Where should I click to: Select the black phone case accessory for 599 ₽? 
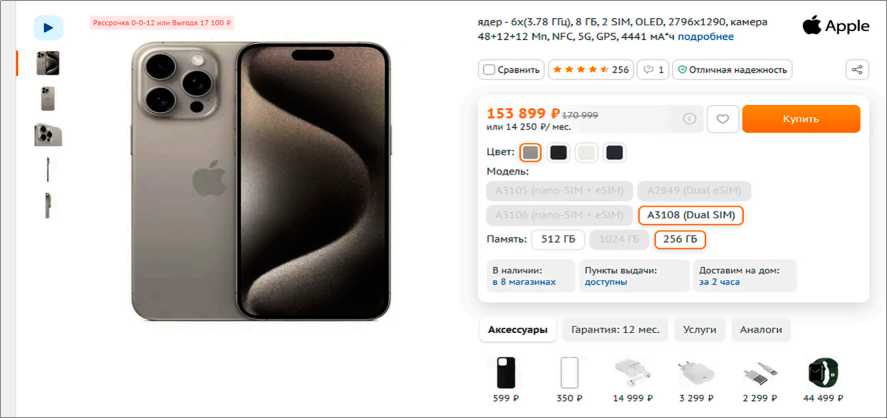(x=505, y=373)
